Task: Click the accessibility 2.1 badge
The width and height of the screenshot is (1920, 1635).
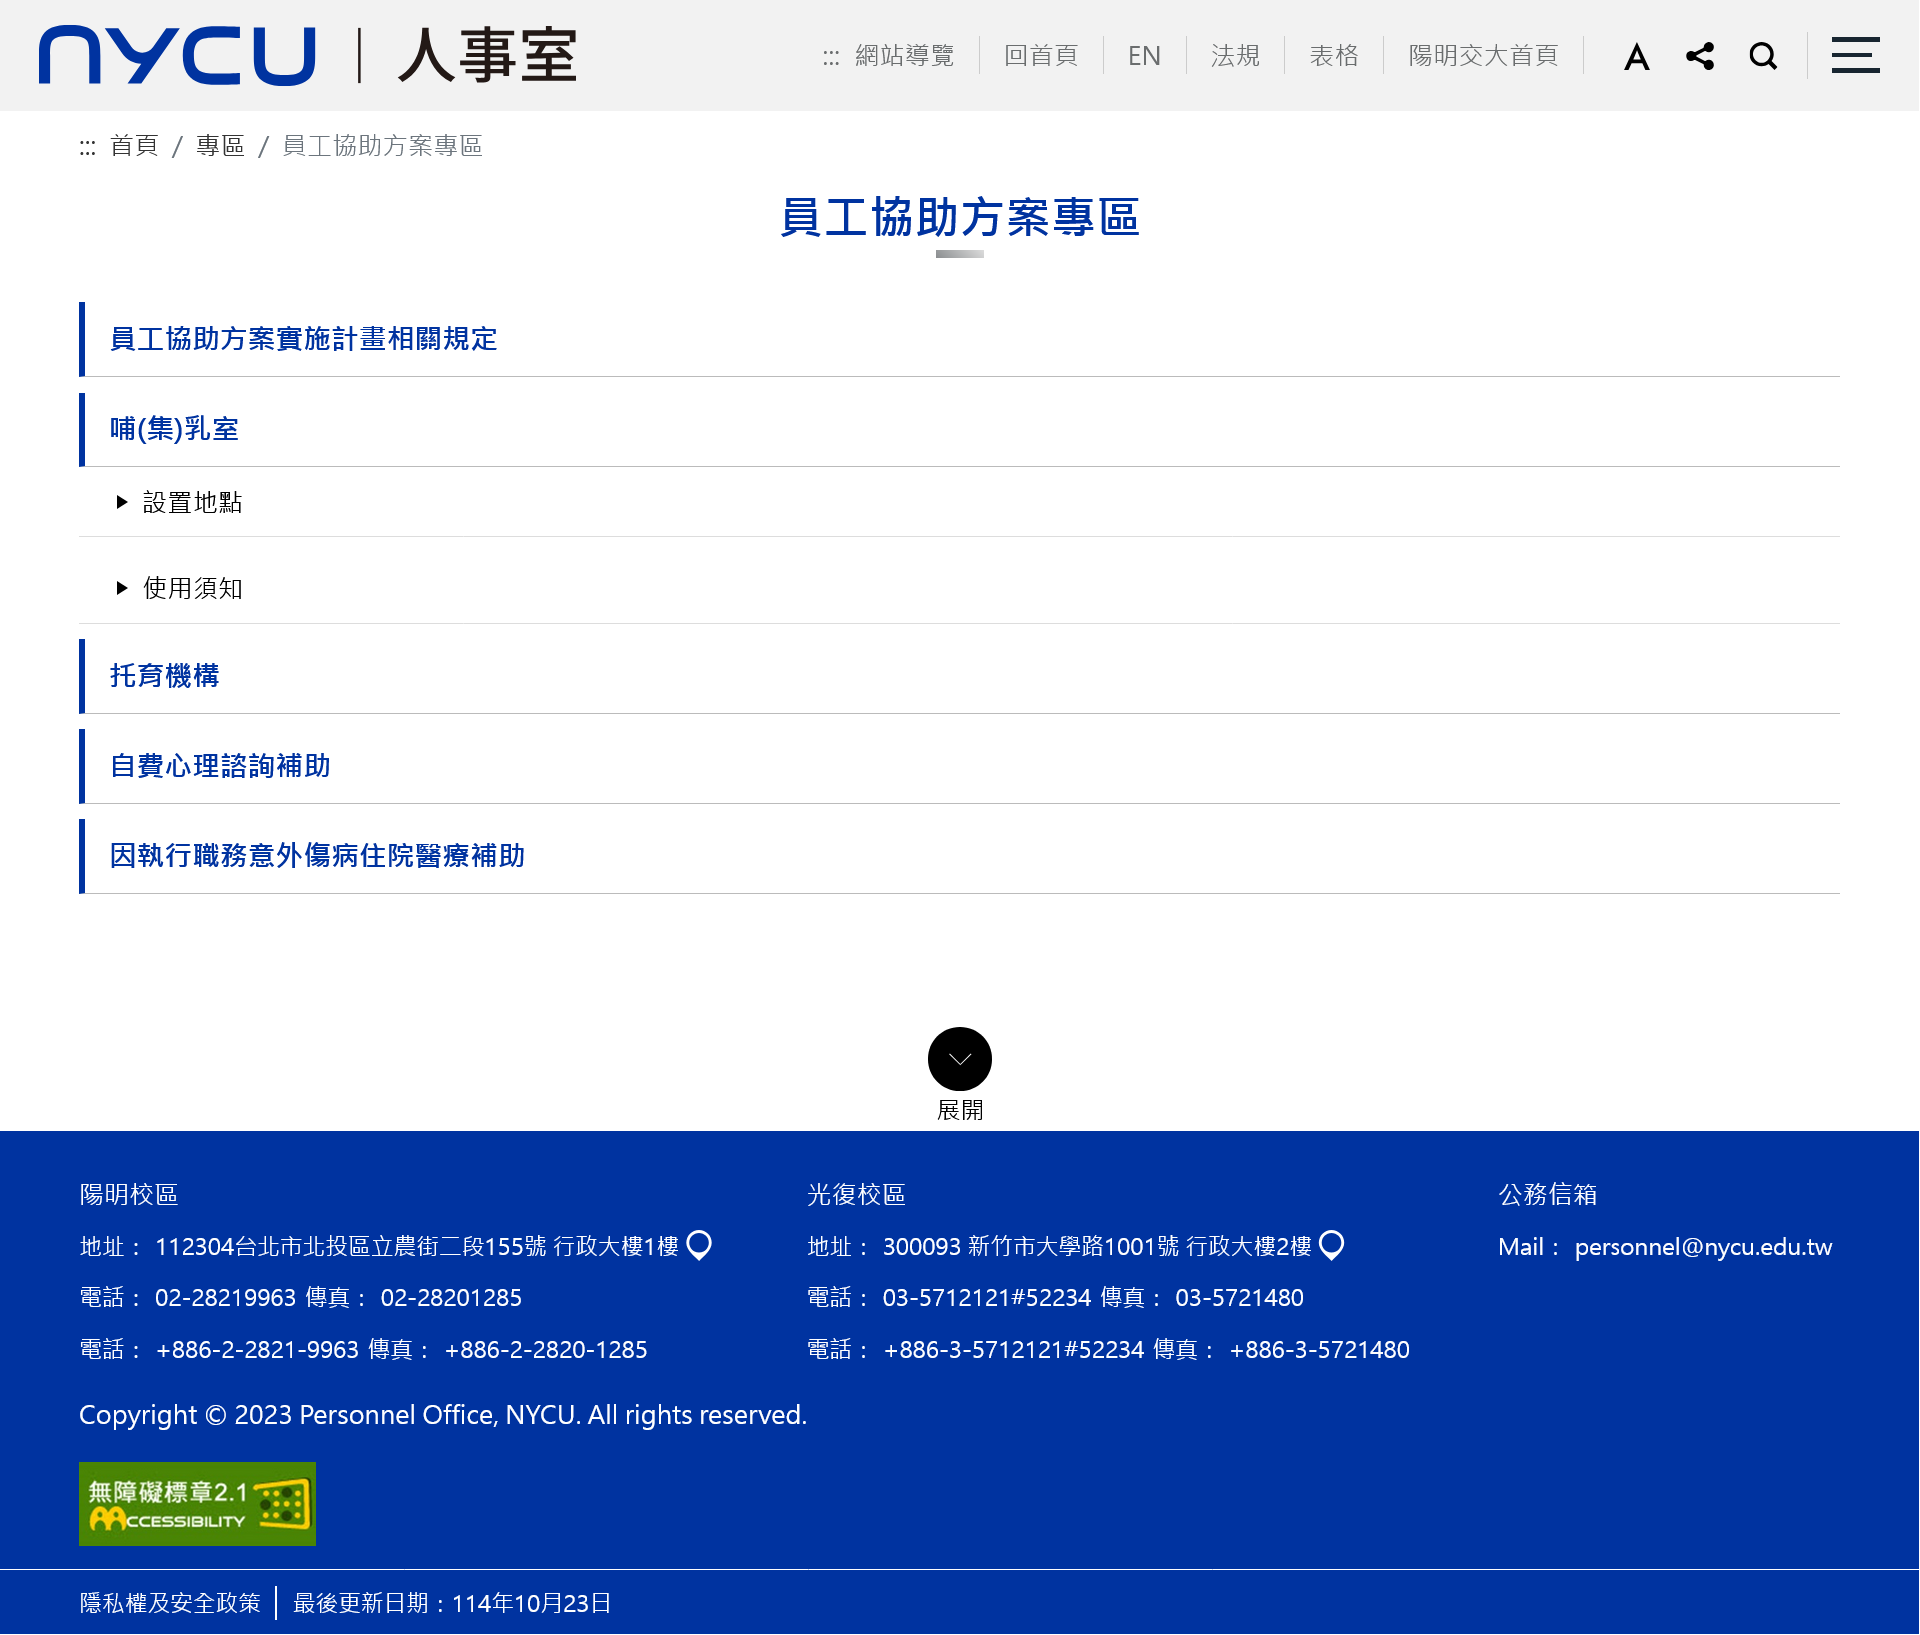Action: click(197, 1504)
